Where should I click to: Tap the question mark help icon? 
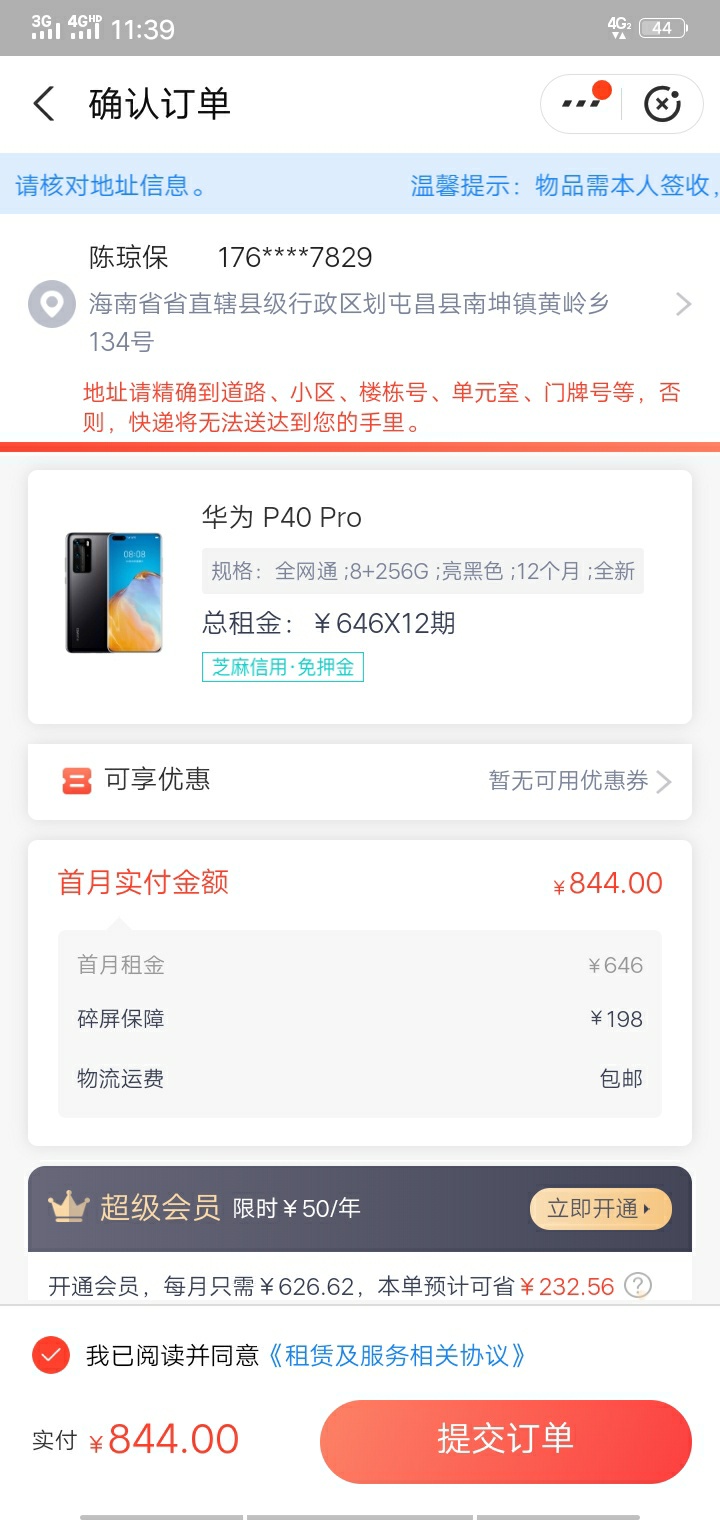click(638, 1285)
